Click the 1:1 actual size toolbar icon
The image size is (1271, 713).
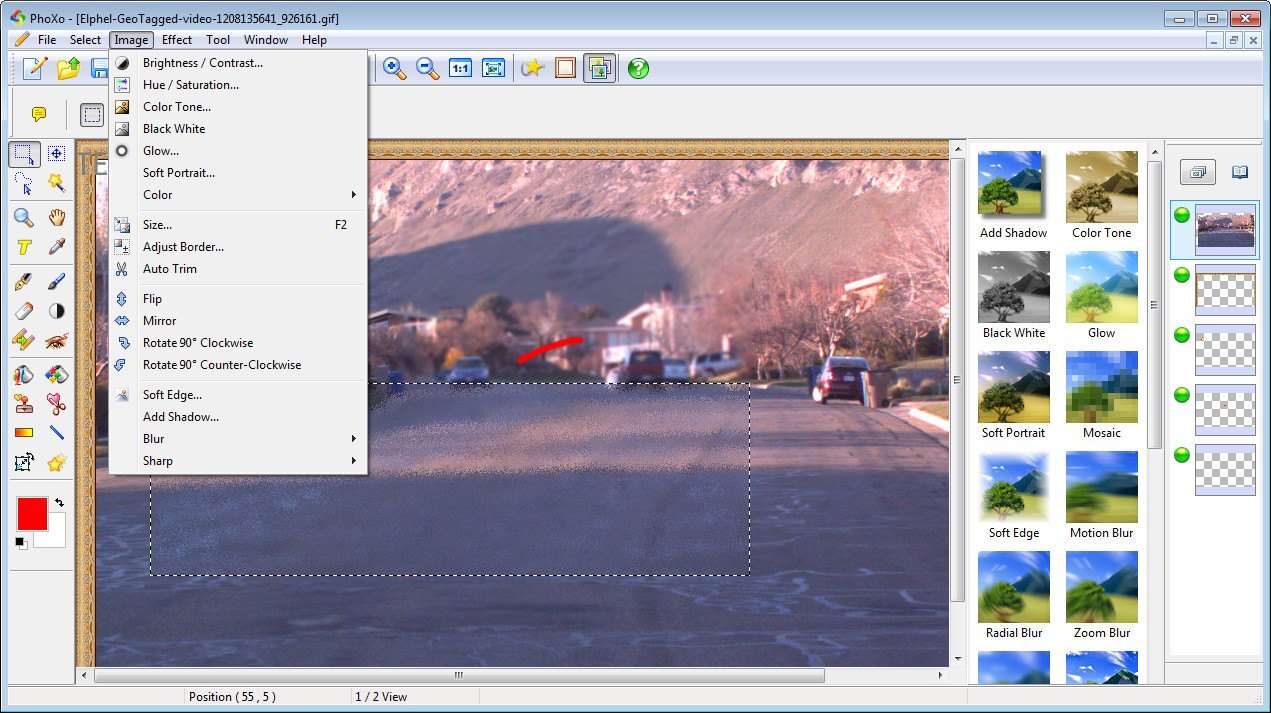(460, 68)
